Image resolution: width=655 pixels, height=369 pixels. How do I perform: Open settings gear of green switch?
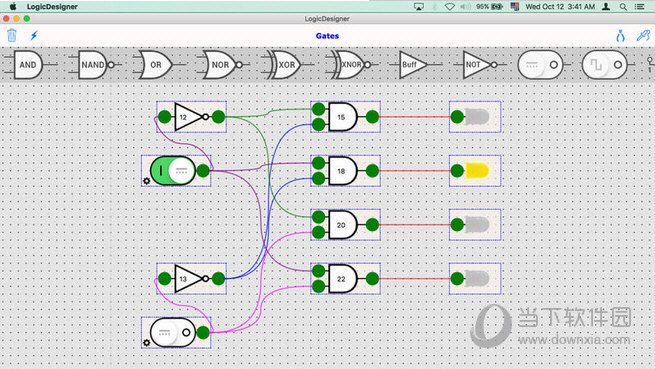(146, 181)
